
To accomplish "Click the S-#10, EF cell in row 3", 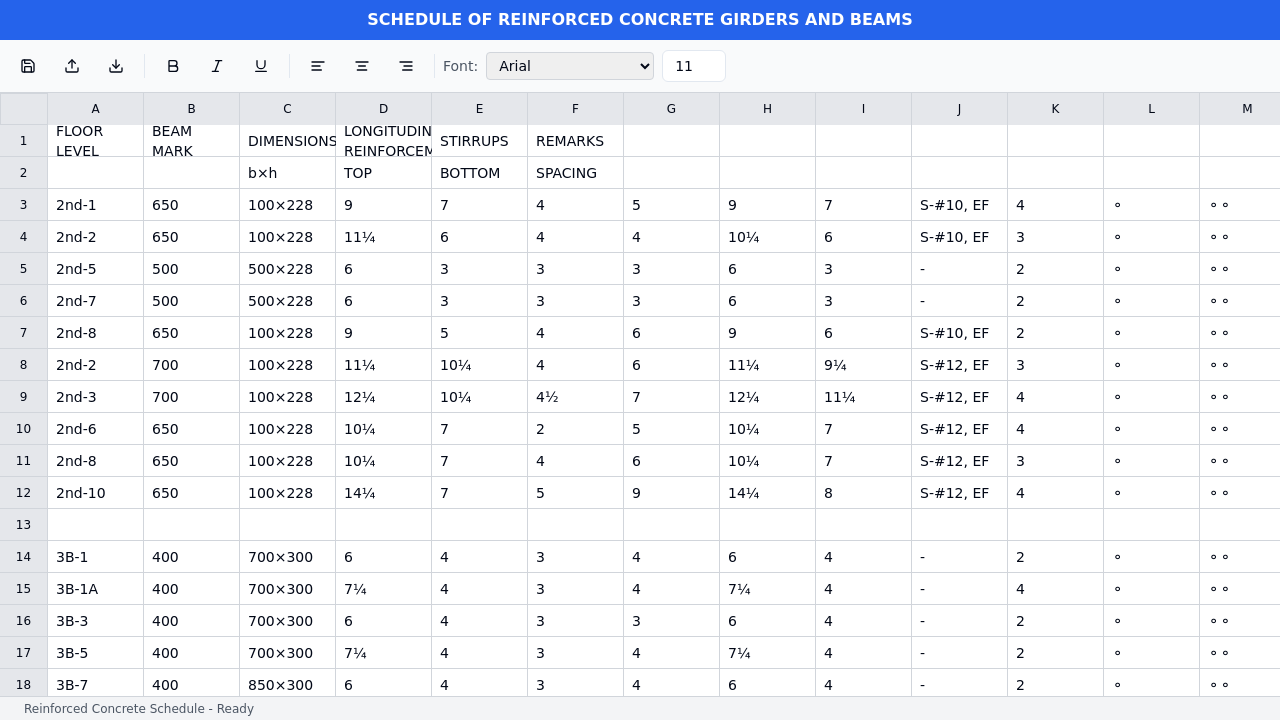I will pos(959,205).
